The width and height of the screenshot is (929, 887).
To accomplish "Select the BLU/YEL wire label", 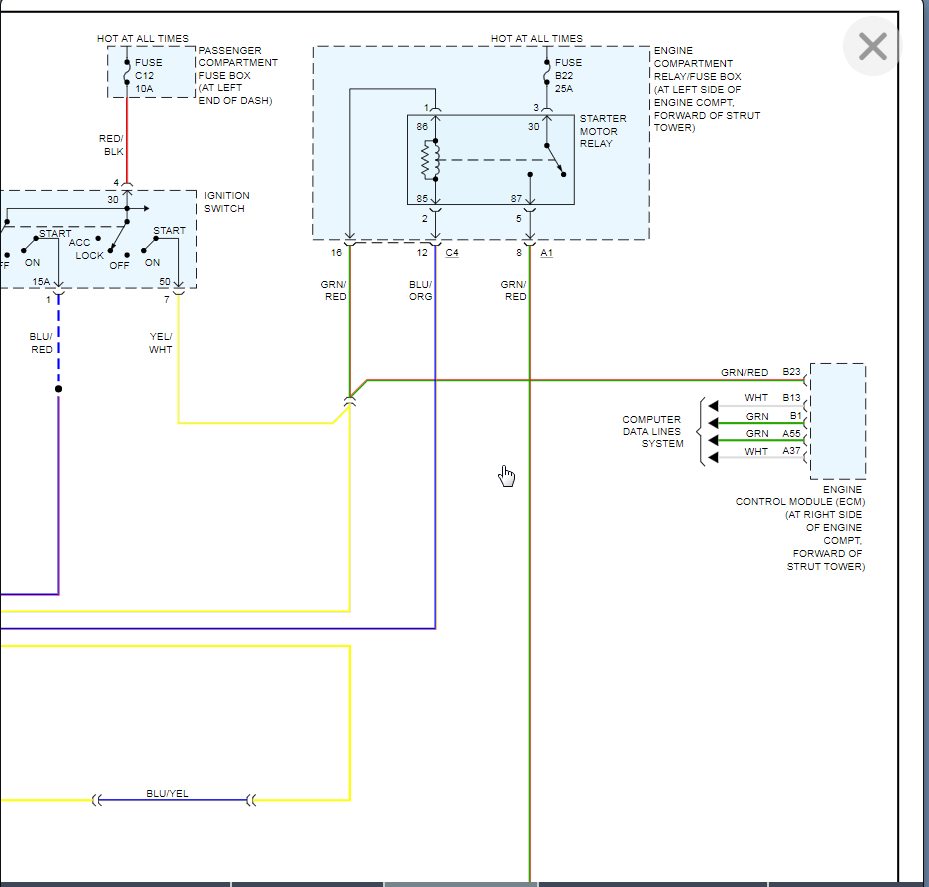I will click(x=167, y=793).
